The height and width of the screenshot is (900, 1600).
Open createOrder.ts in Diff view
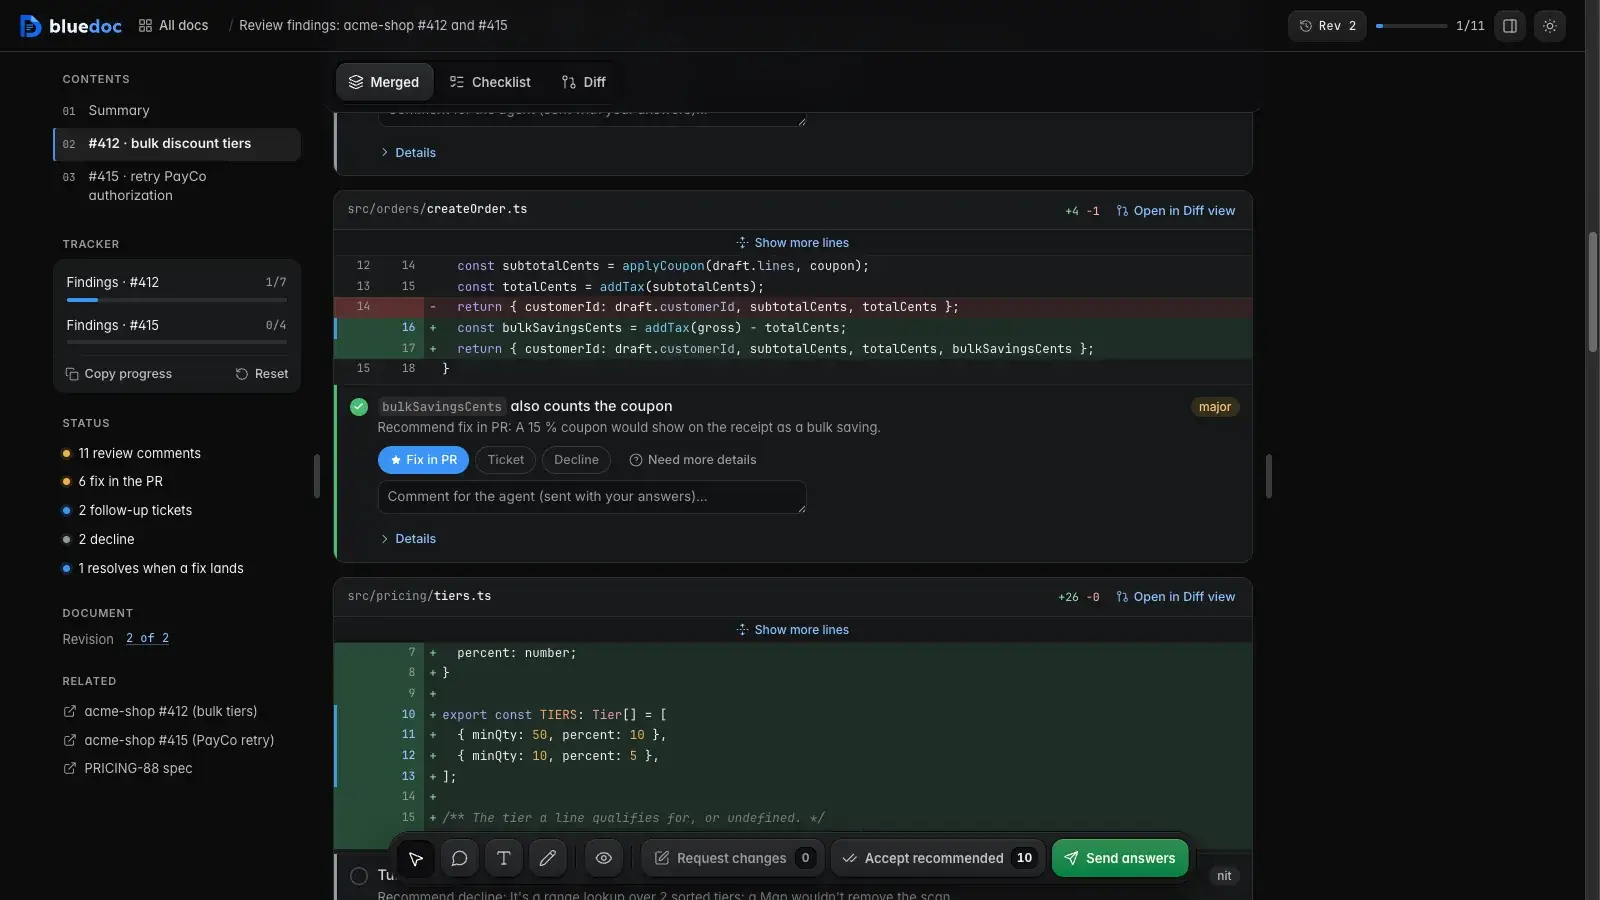click(x=1176, y=211)
